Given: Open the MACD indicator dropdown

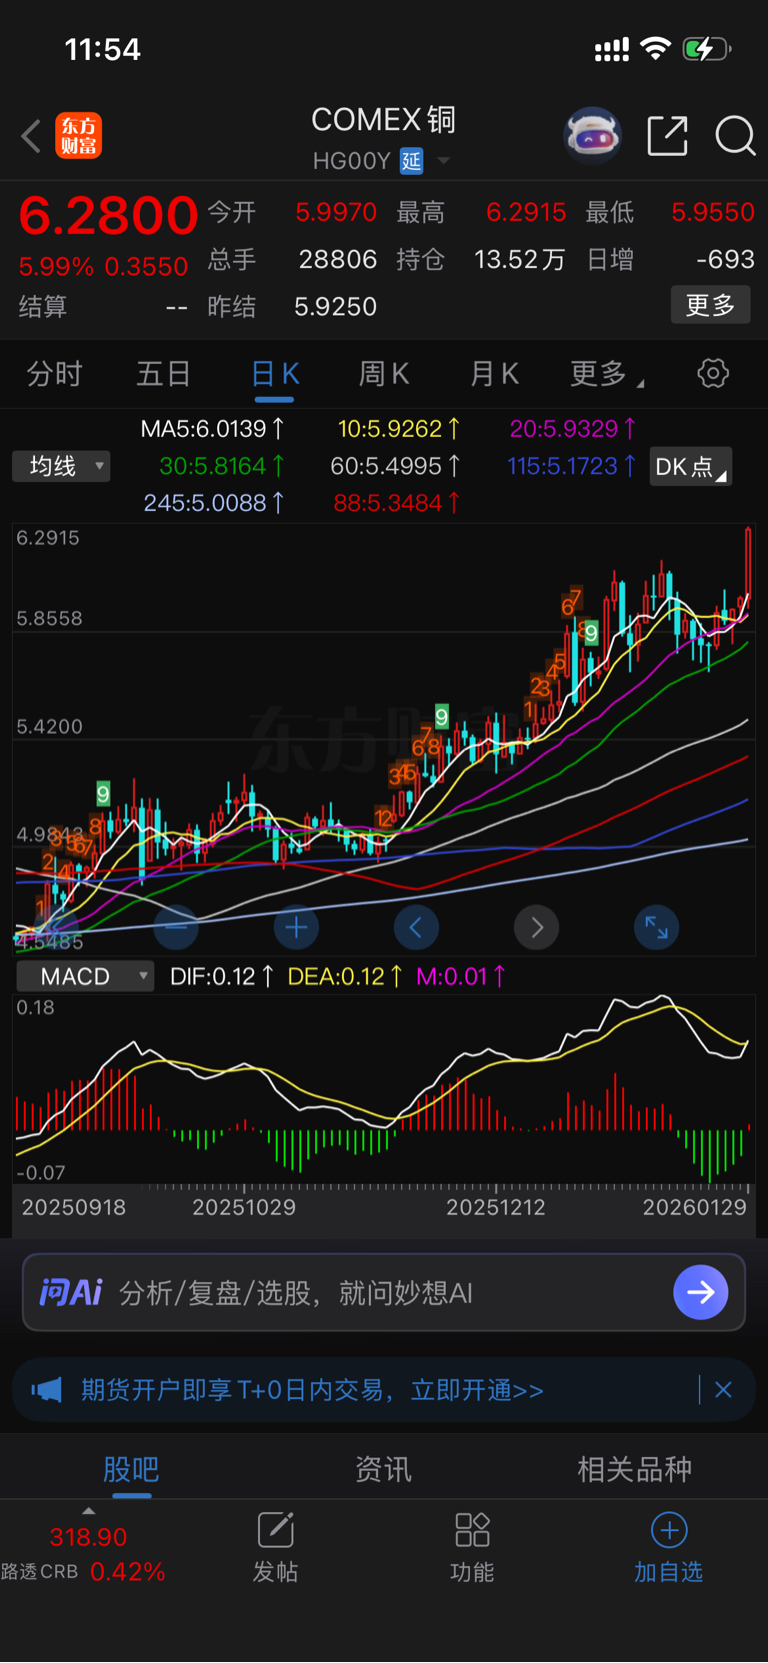Looking at the screenshot, I should (x=85, y=977).
